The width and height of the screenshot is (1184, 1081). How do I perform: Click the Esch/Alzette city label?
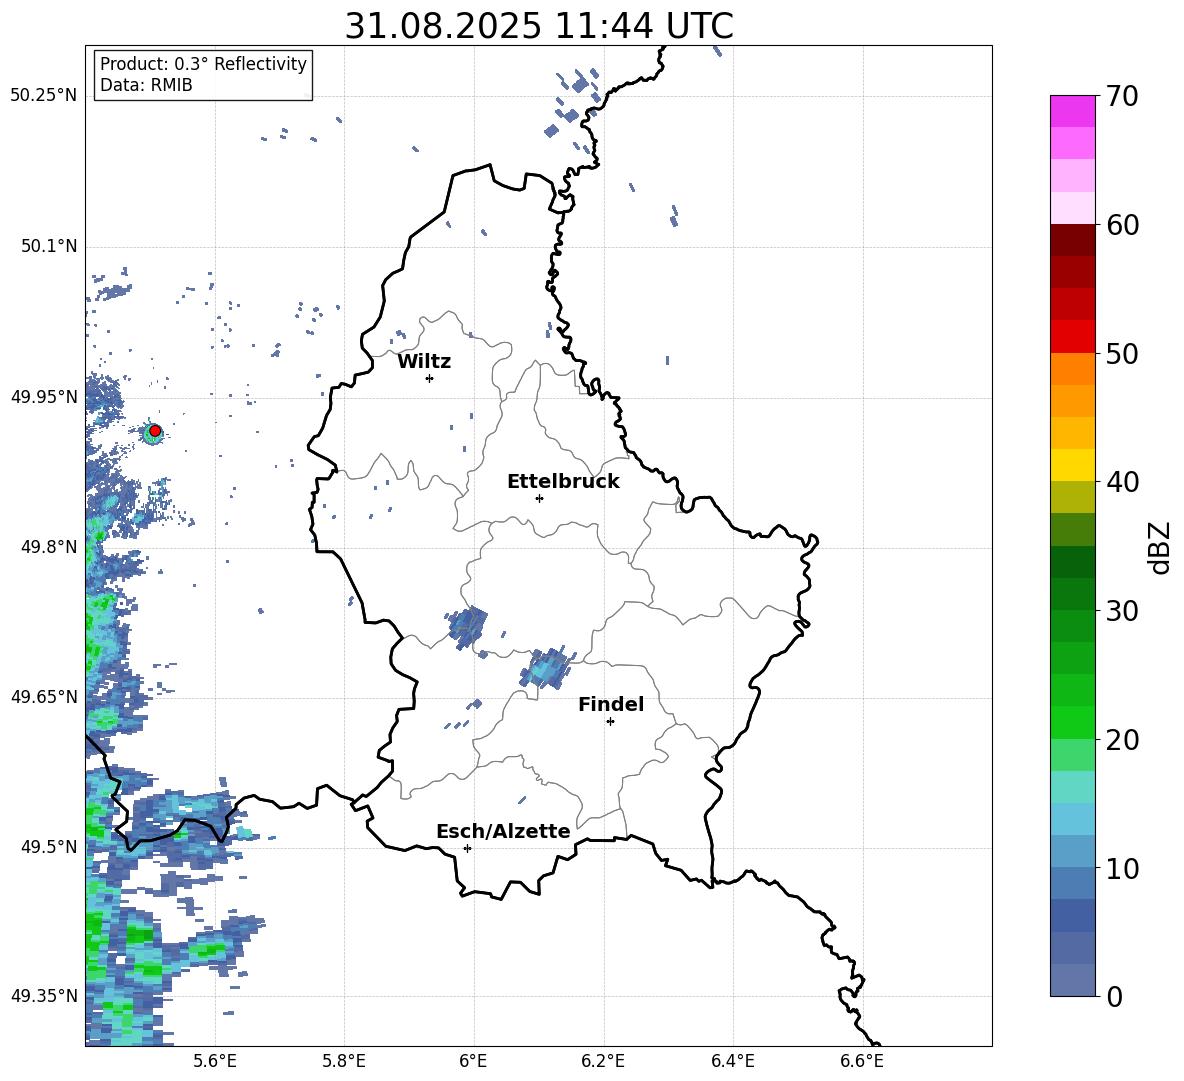point(504,831)
